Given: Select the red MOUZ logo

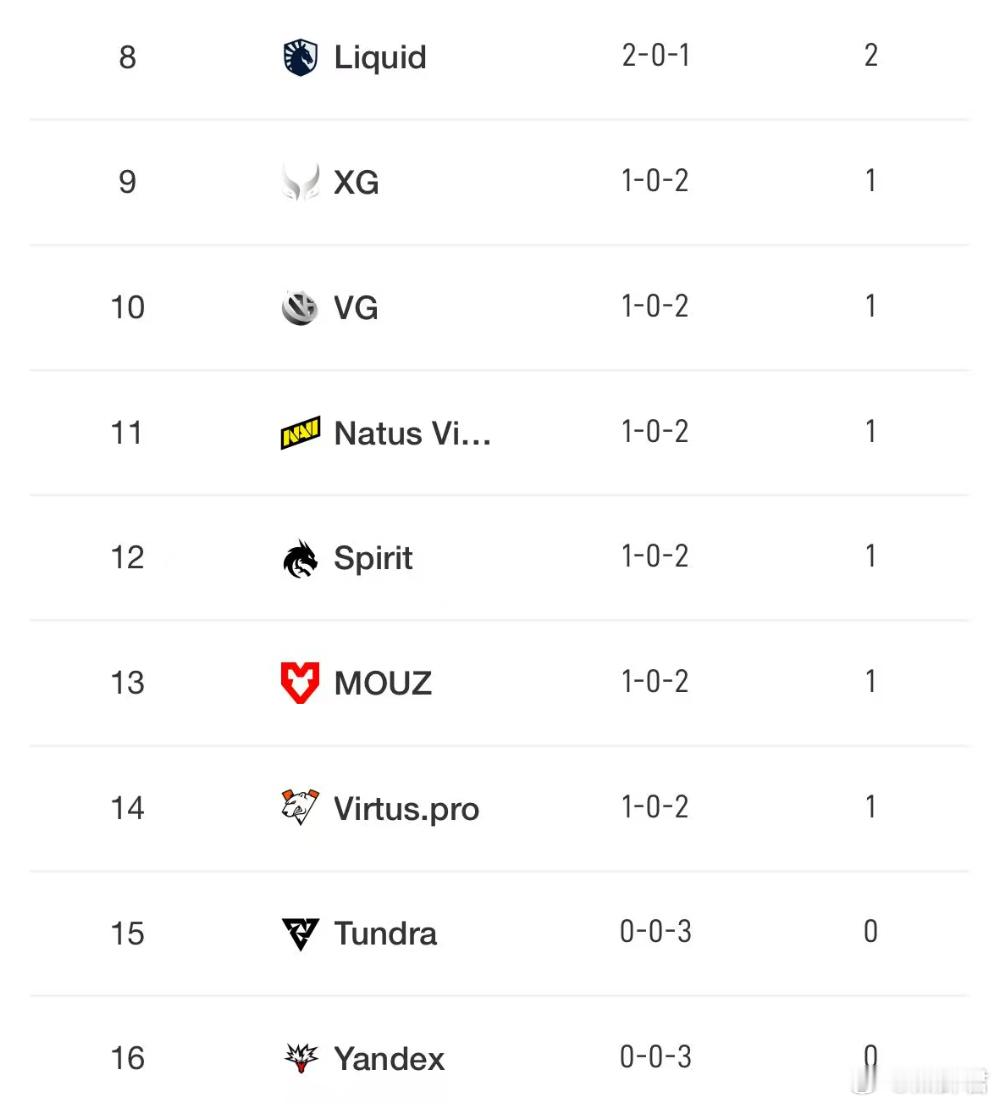Looking at the screenshot, I should pyautogui.click(x=300, y=684).
